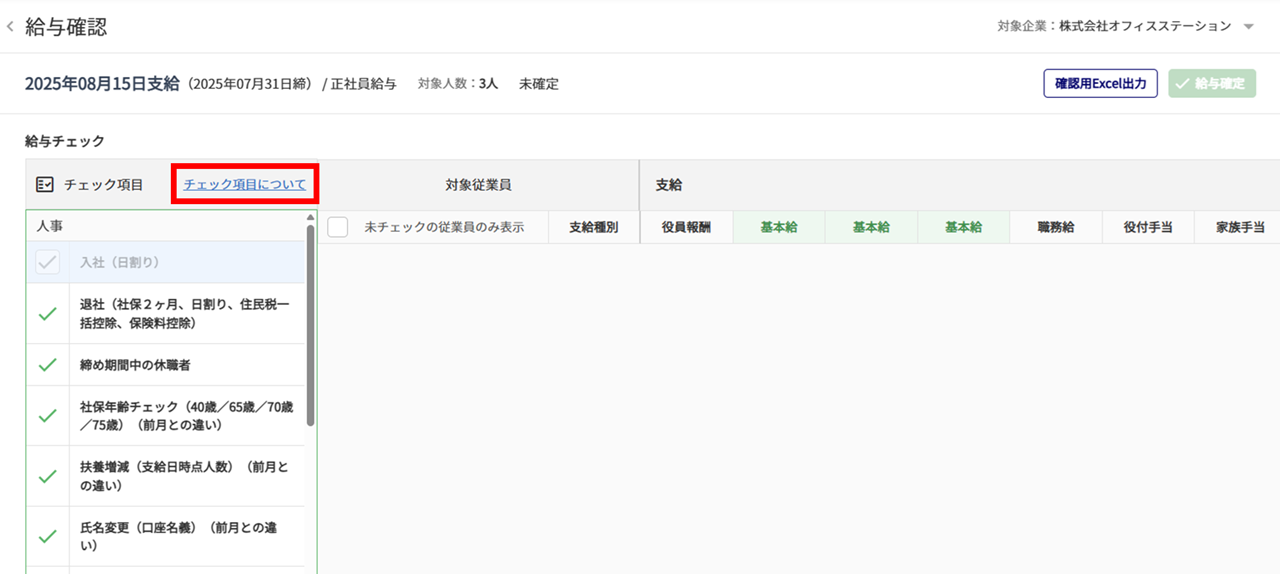The image size is (1280, 574).
Task: Click the 2025年08月15日支給 heading
Action: (x=102, y=83)
